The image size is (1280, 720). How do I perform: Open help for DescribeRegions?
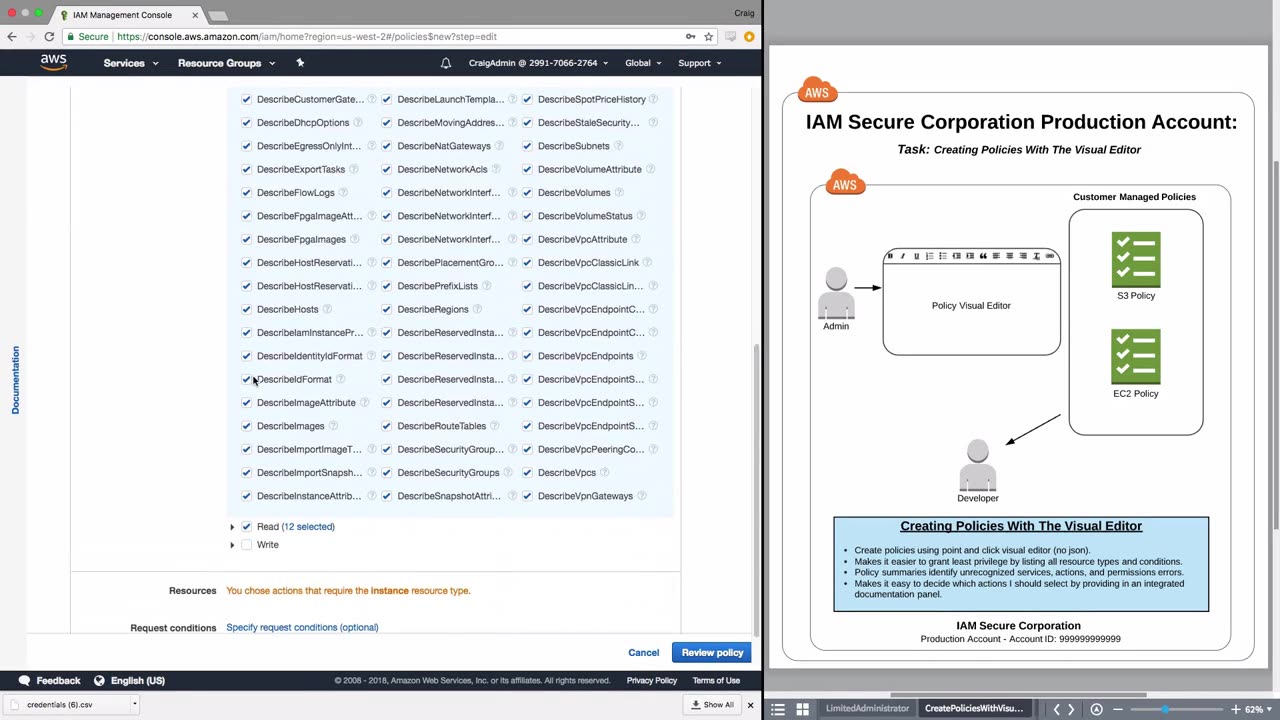[477, 309]
